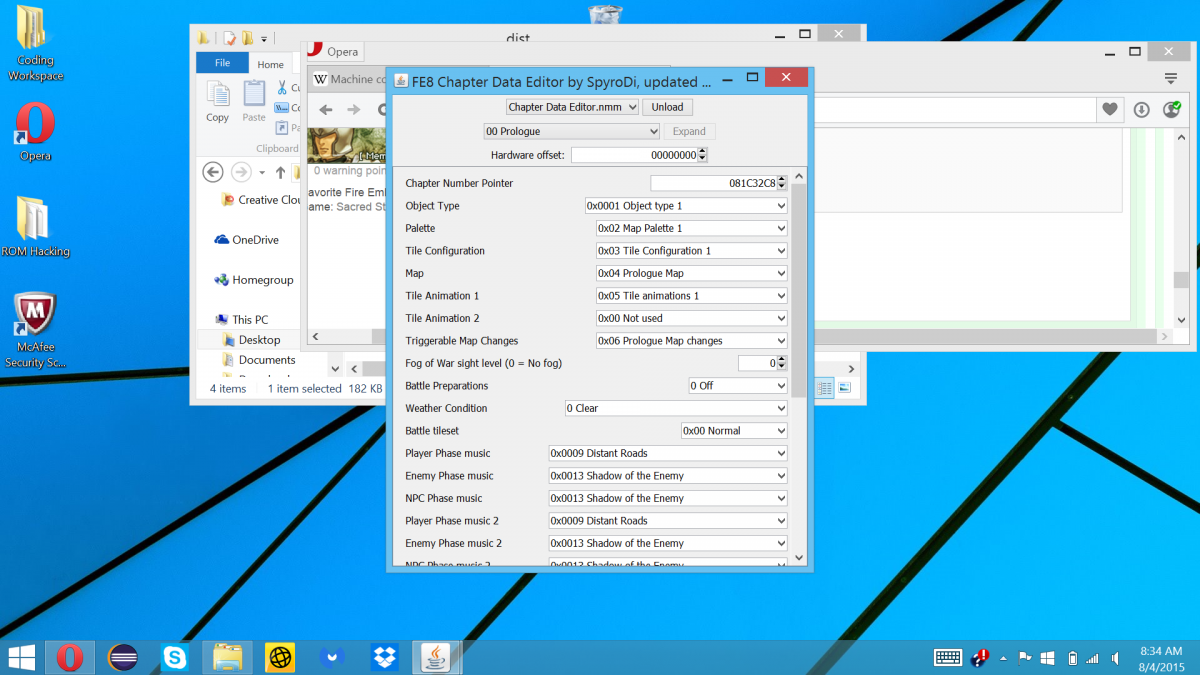
Task: Open the Enemy Phase music 2 dropdown
Action: [x=668, y=543]
